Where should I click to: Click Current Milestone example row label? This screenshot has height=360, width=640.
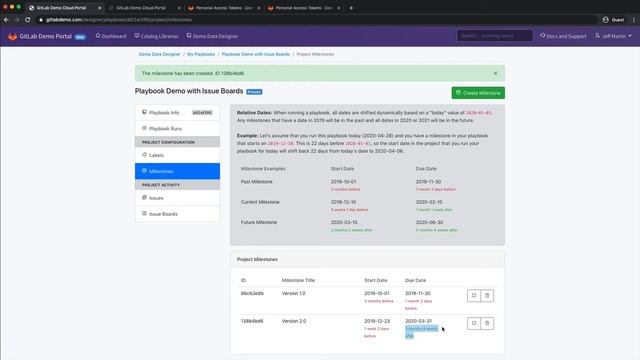(x=260, y=202)
